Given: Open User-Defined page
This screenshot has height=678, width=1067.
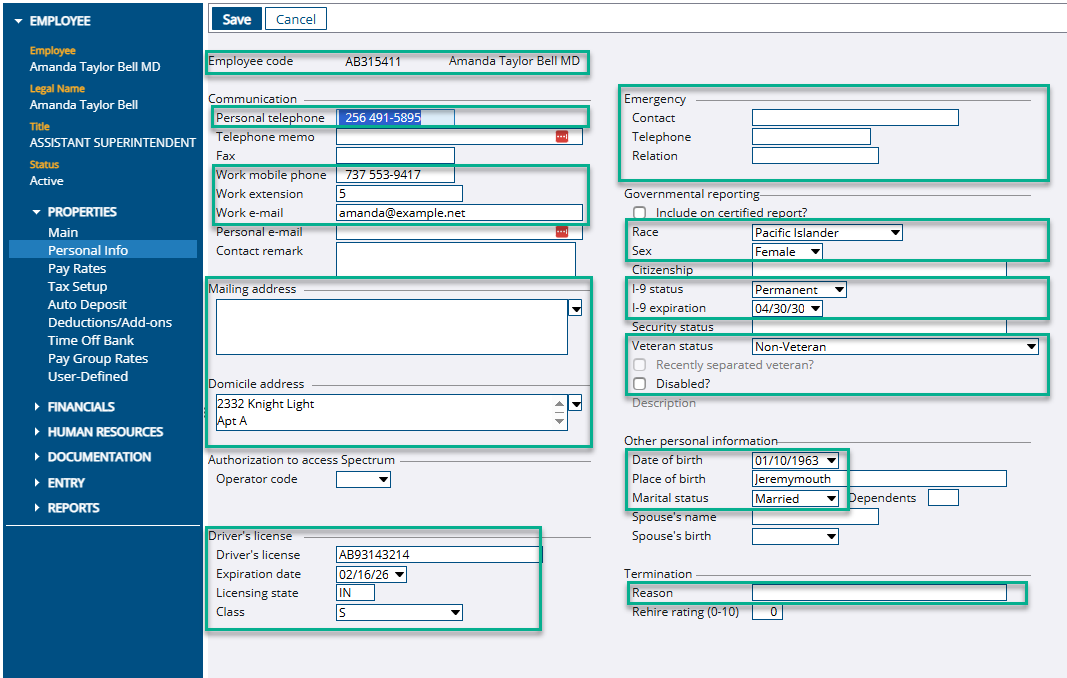Looking at the screenshot, I should tap(88, 376).
